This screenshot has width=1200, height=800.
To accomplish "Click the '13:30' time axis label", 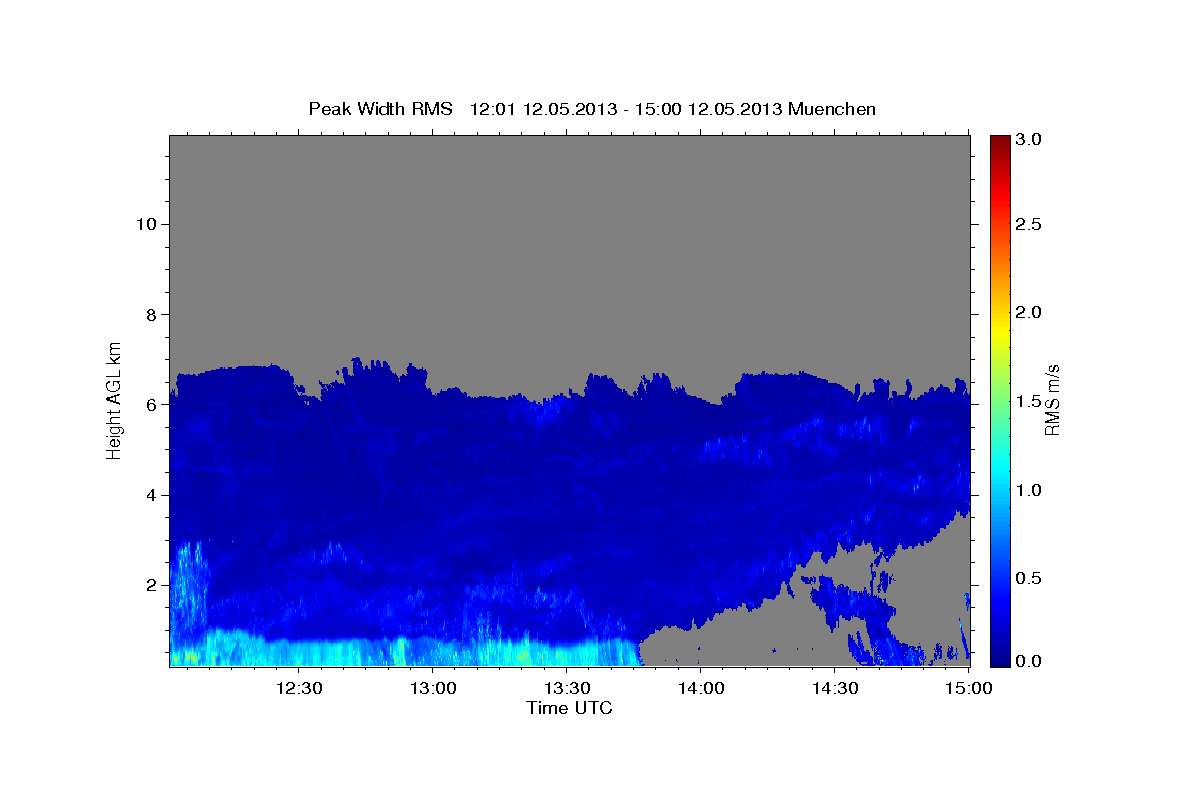I will coord(566,687).
